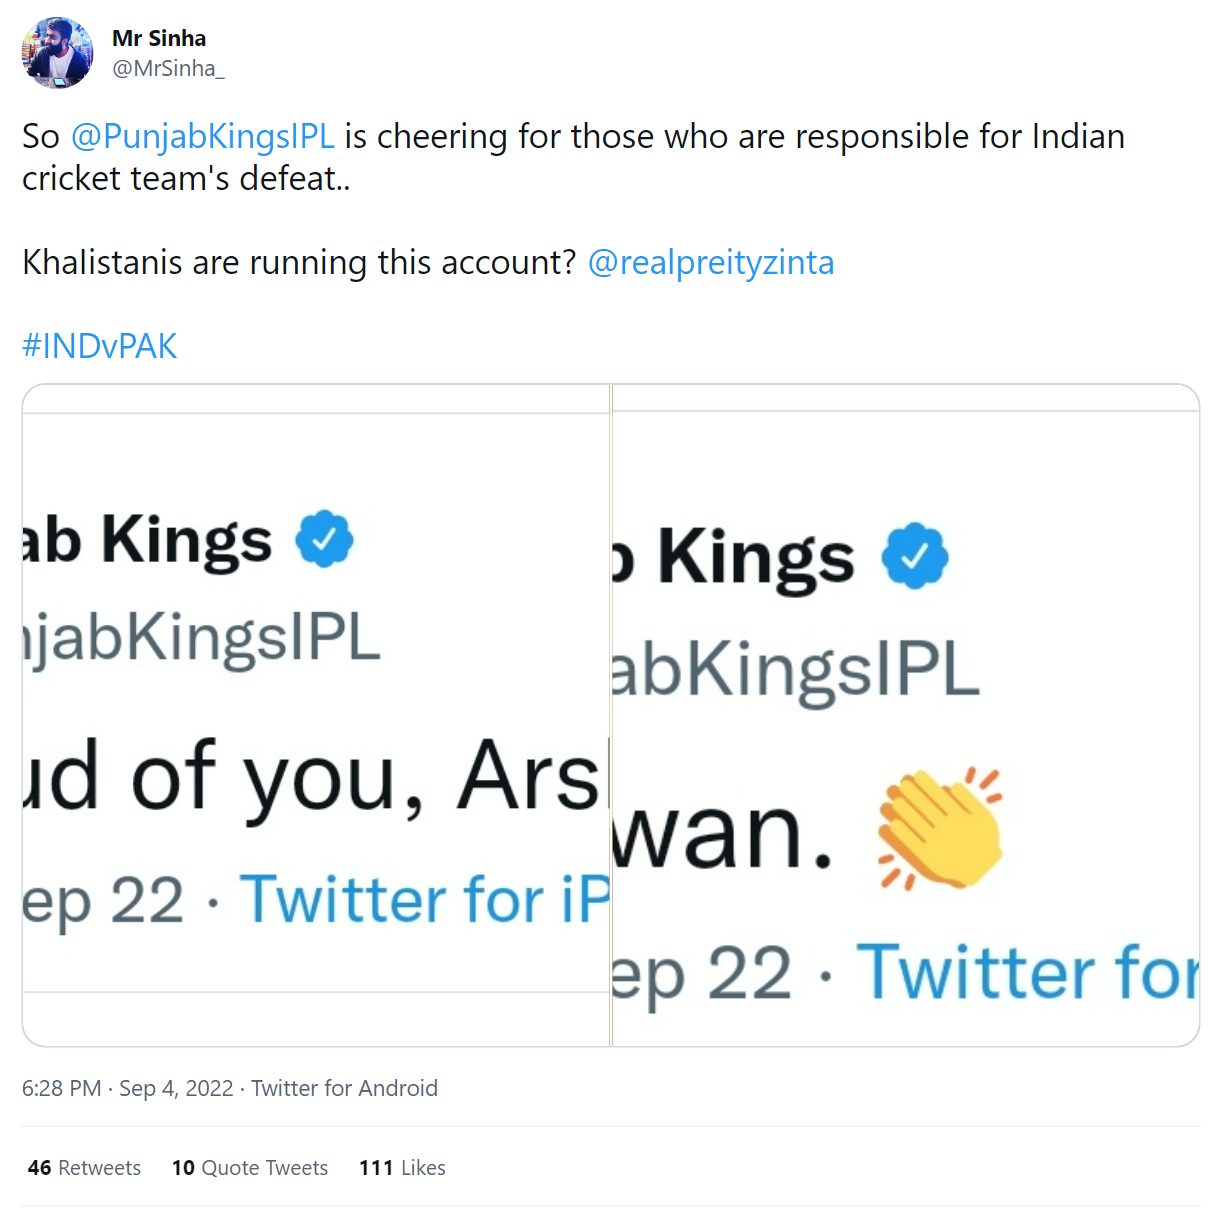Click 'abKingsIPL' handle in right image
This screenshot has height=1212, width=1220.
coord(796,670)
